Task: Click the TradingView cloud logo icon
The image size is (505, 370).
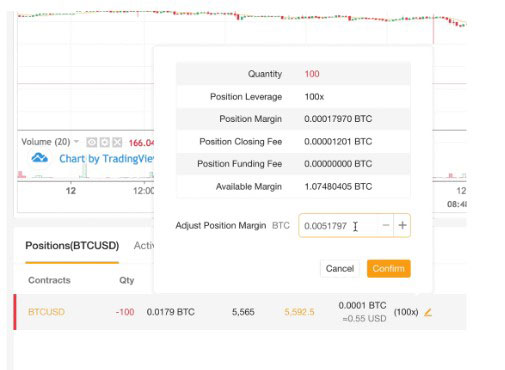Action: click(40, 158)
